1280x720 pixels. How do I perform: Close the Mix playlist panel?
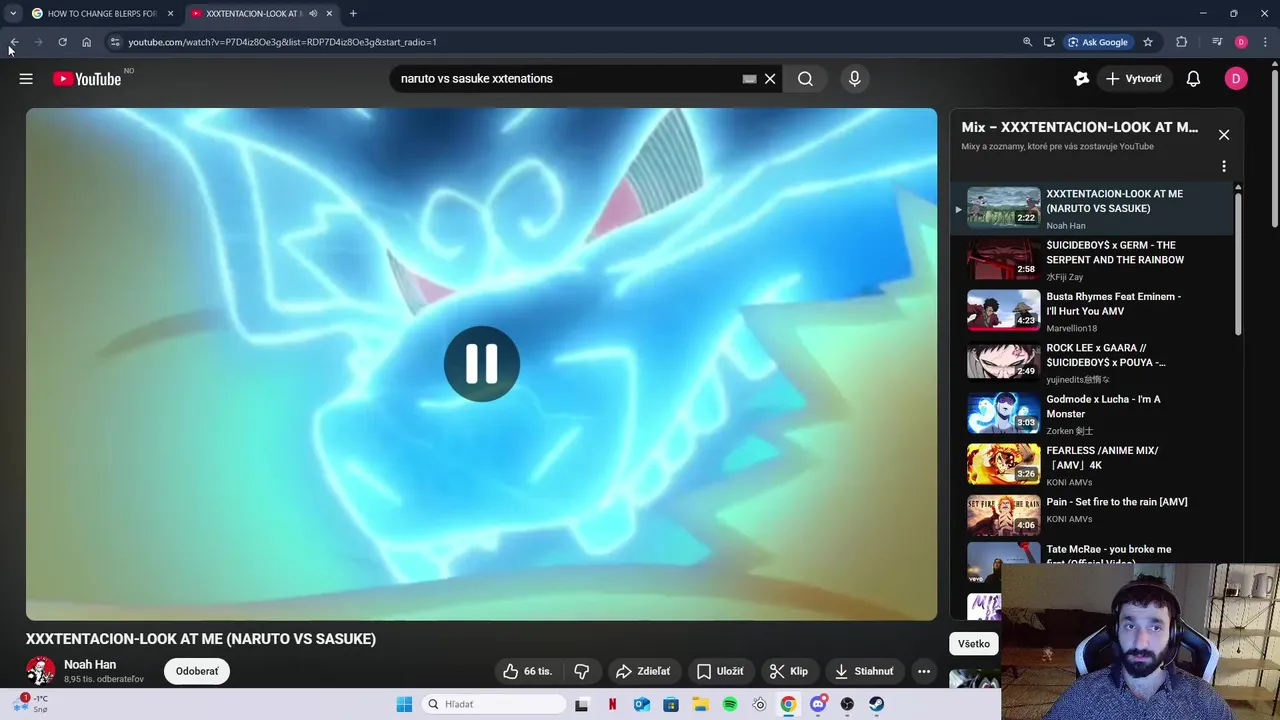(1224, 135)
